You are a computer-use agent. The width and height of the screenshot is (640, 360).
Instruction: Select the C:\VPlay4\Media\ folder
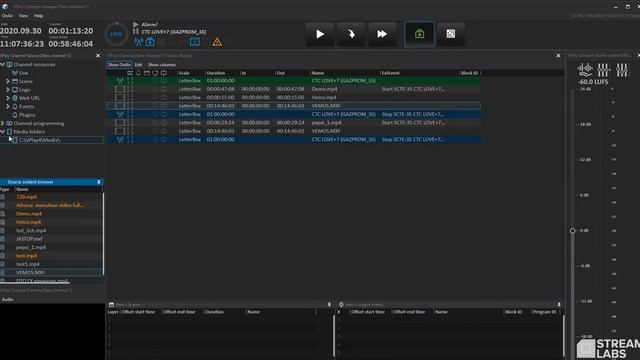tap(40, 140)
